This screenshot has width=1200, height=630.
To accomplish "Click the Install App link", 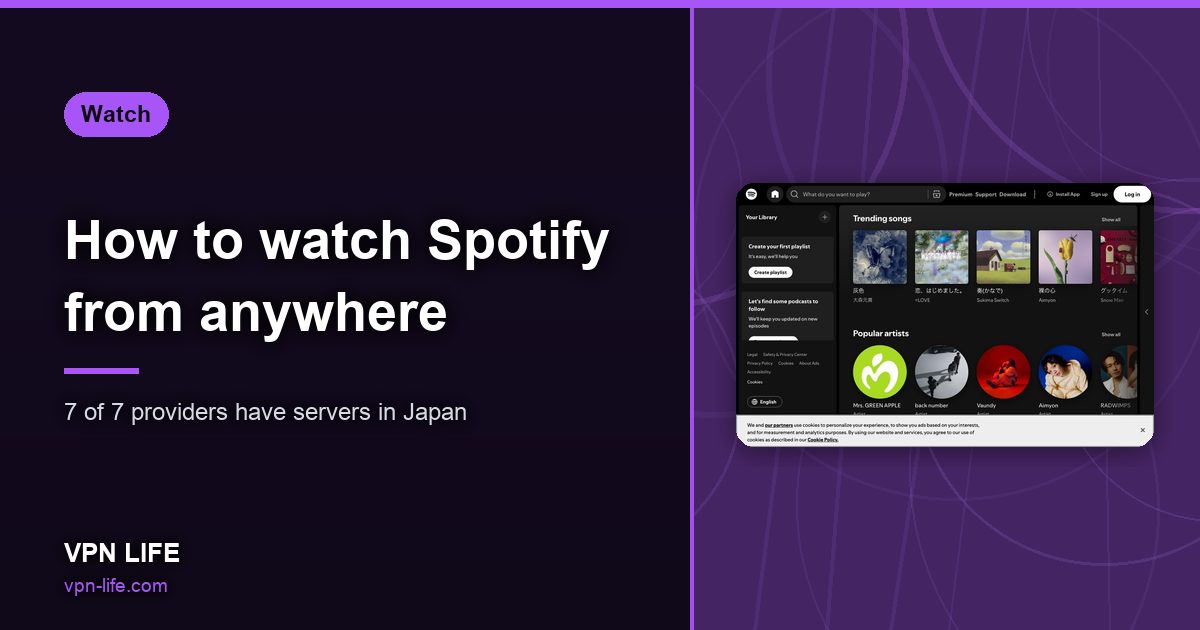I will tap(1063, 194).
